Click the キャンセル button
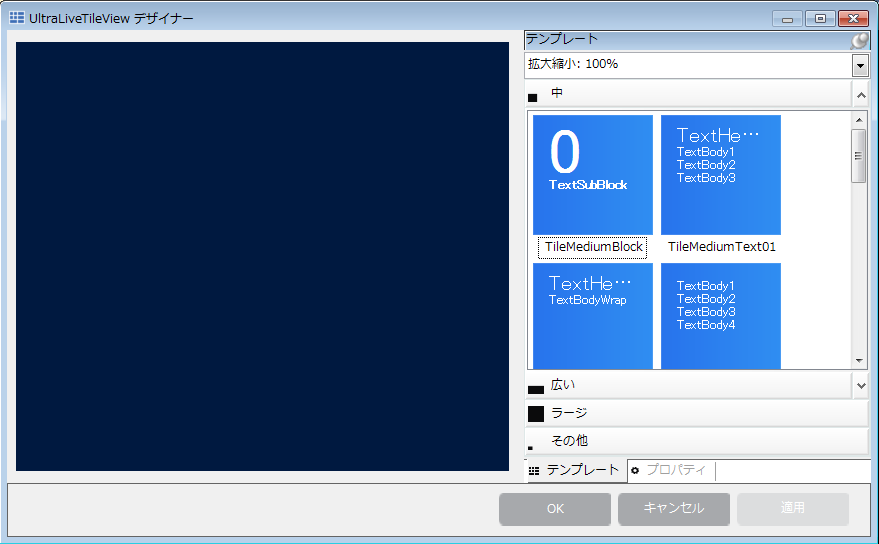The width and height of the screenshot is (879, 544). coord(674,509)
